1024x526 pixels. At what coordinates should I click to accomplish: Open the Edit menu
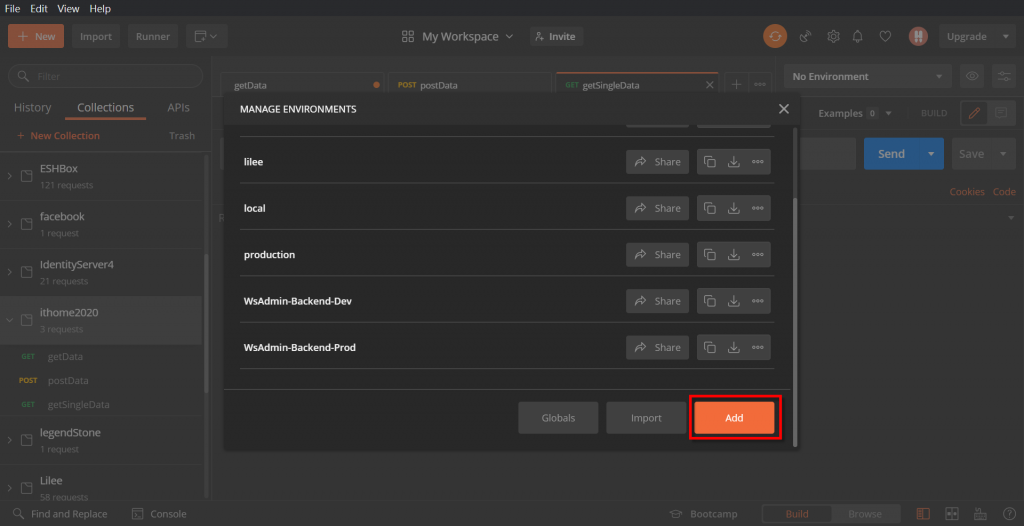pyautogui.click(x=39, y=8)
